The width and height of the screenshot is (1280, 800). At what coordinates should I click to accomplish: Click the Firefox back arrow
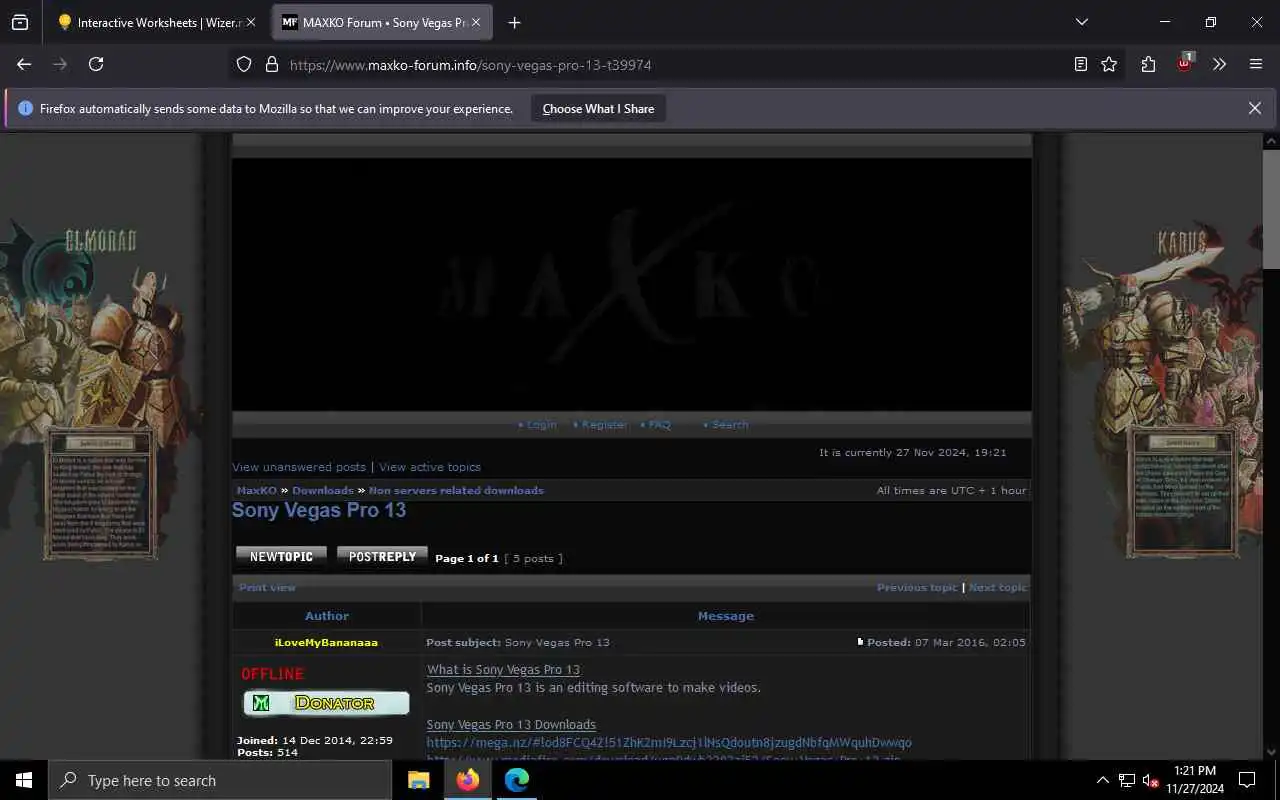click(24, 64)
